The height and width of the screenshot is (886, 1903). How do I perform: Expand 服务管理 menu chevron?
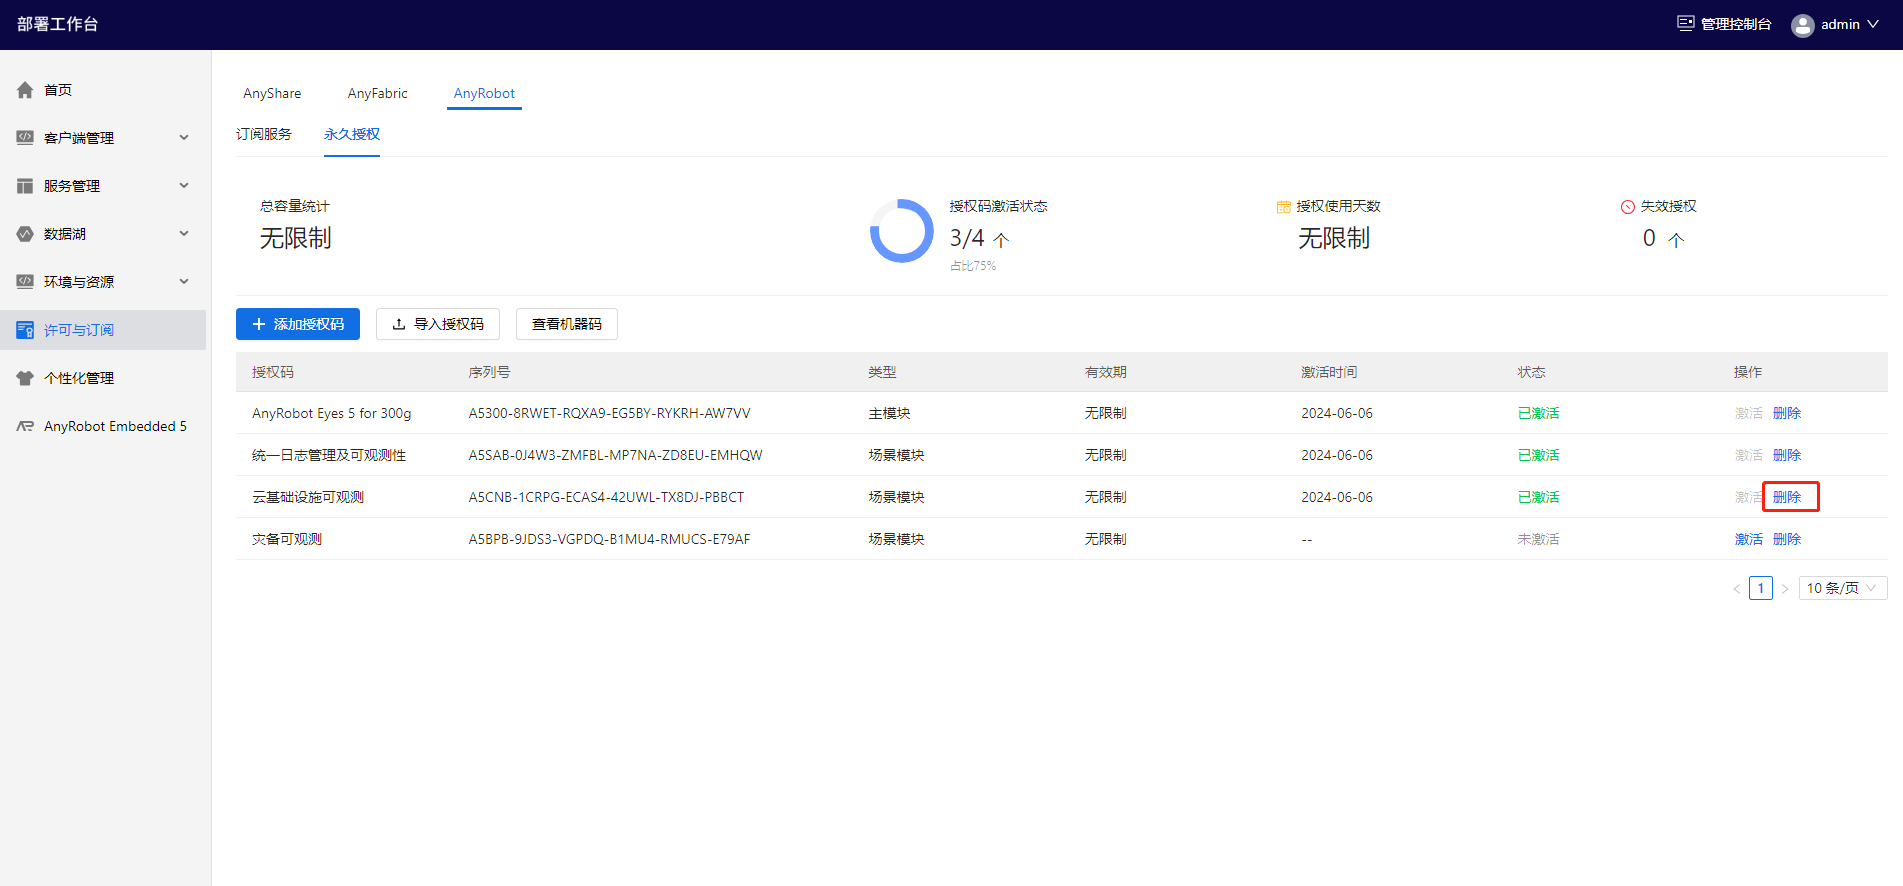[x=184, y=185]
